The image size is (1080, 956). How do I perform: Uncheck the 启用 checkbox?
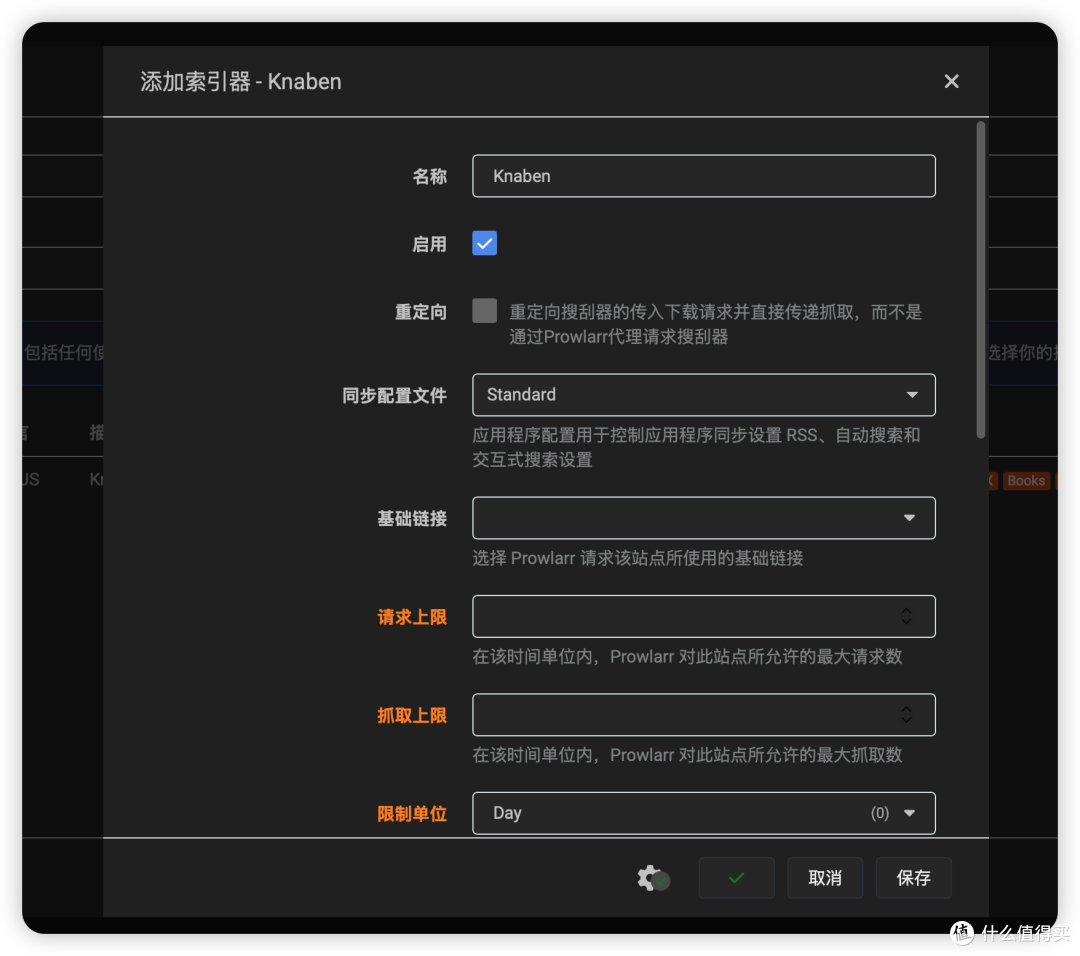point(484,243)
